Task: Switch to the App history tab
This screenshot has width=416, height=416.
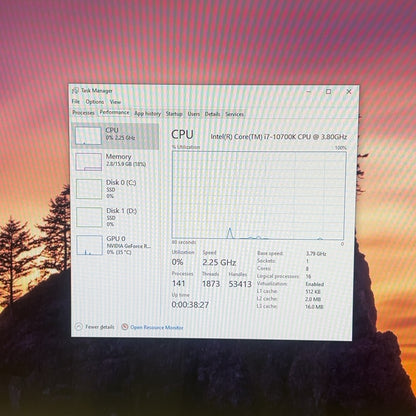Action: (x=147, y=114)
